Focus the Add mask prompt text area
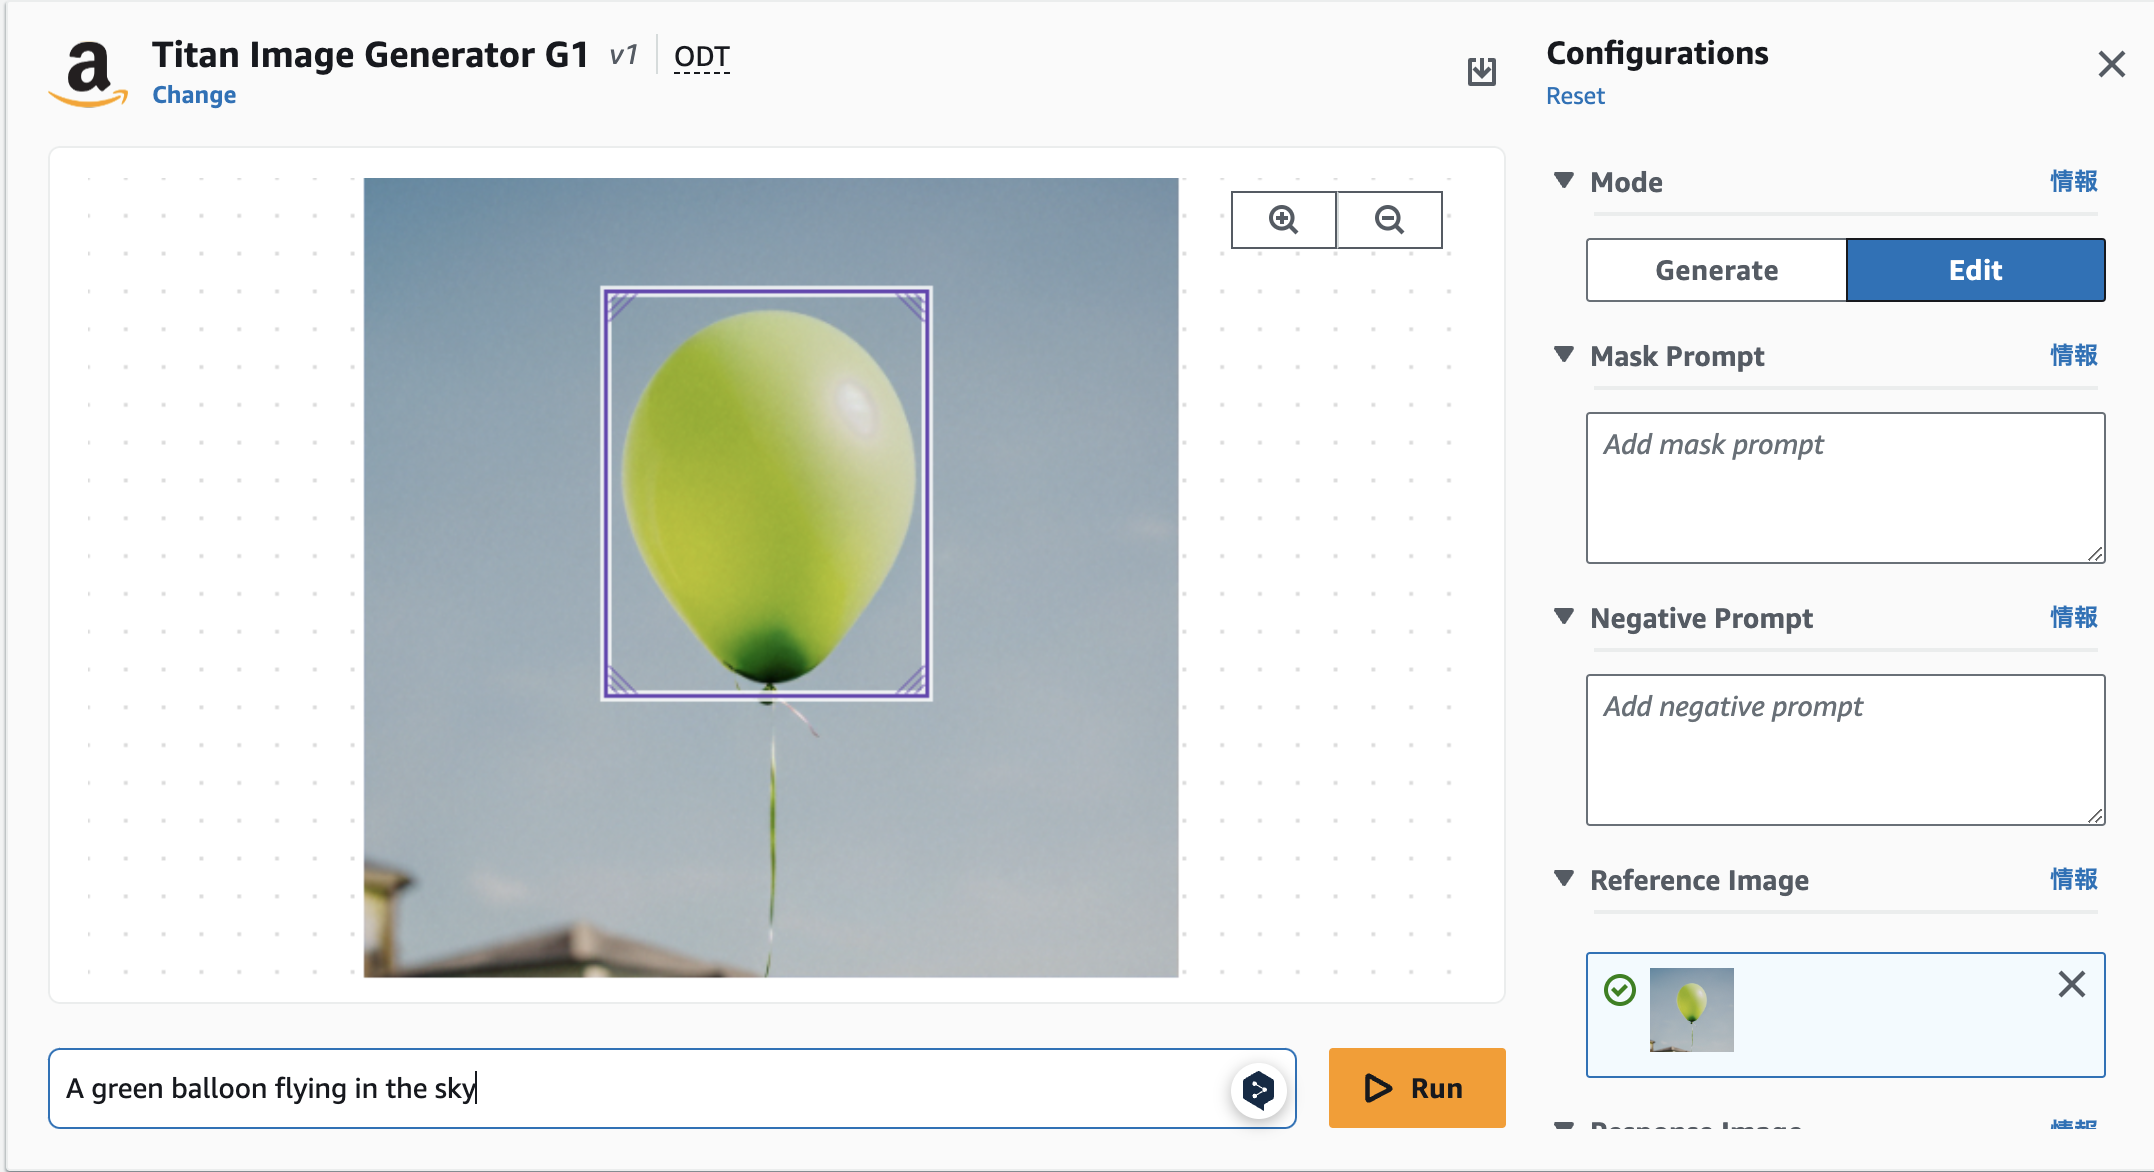This screenshot has height=1172, width=2154. (1844, 488)
